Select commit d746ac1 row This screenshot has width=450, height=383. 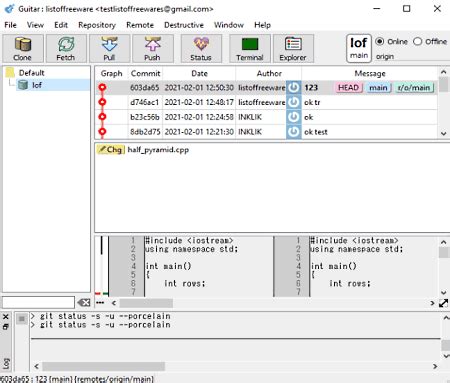[266, 102]
